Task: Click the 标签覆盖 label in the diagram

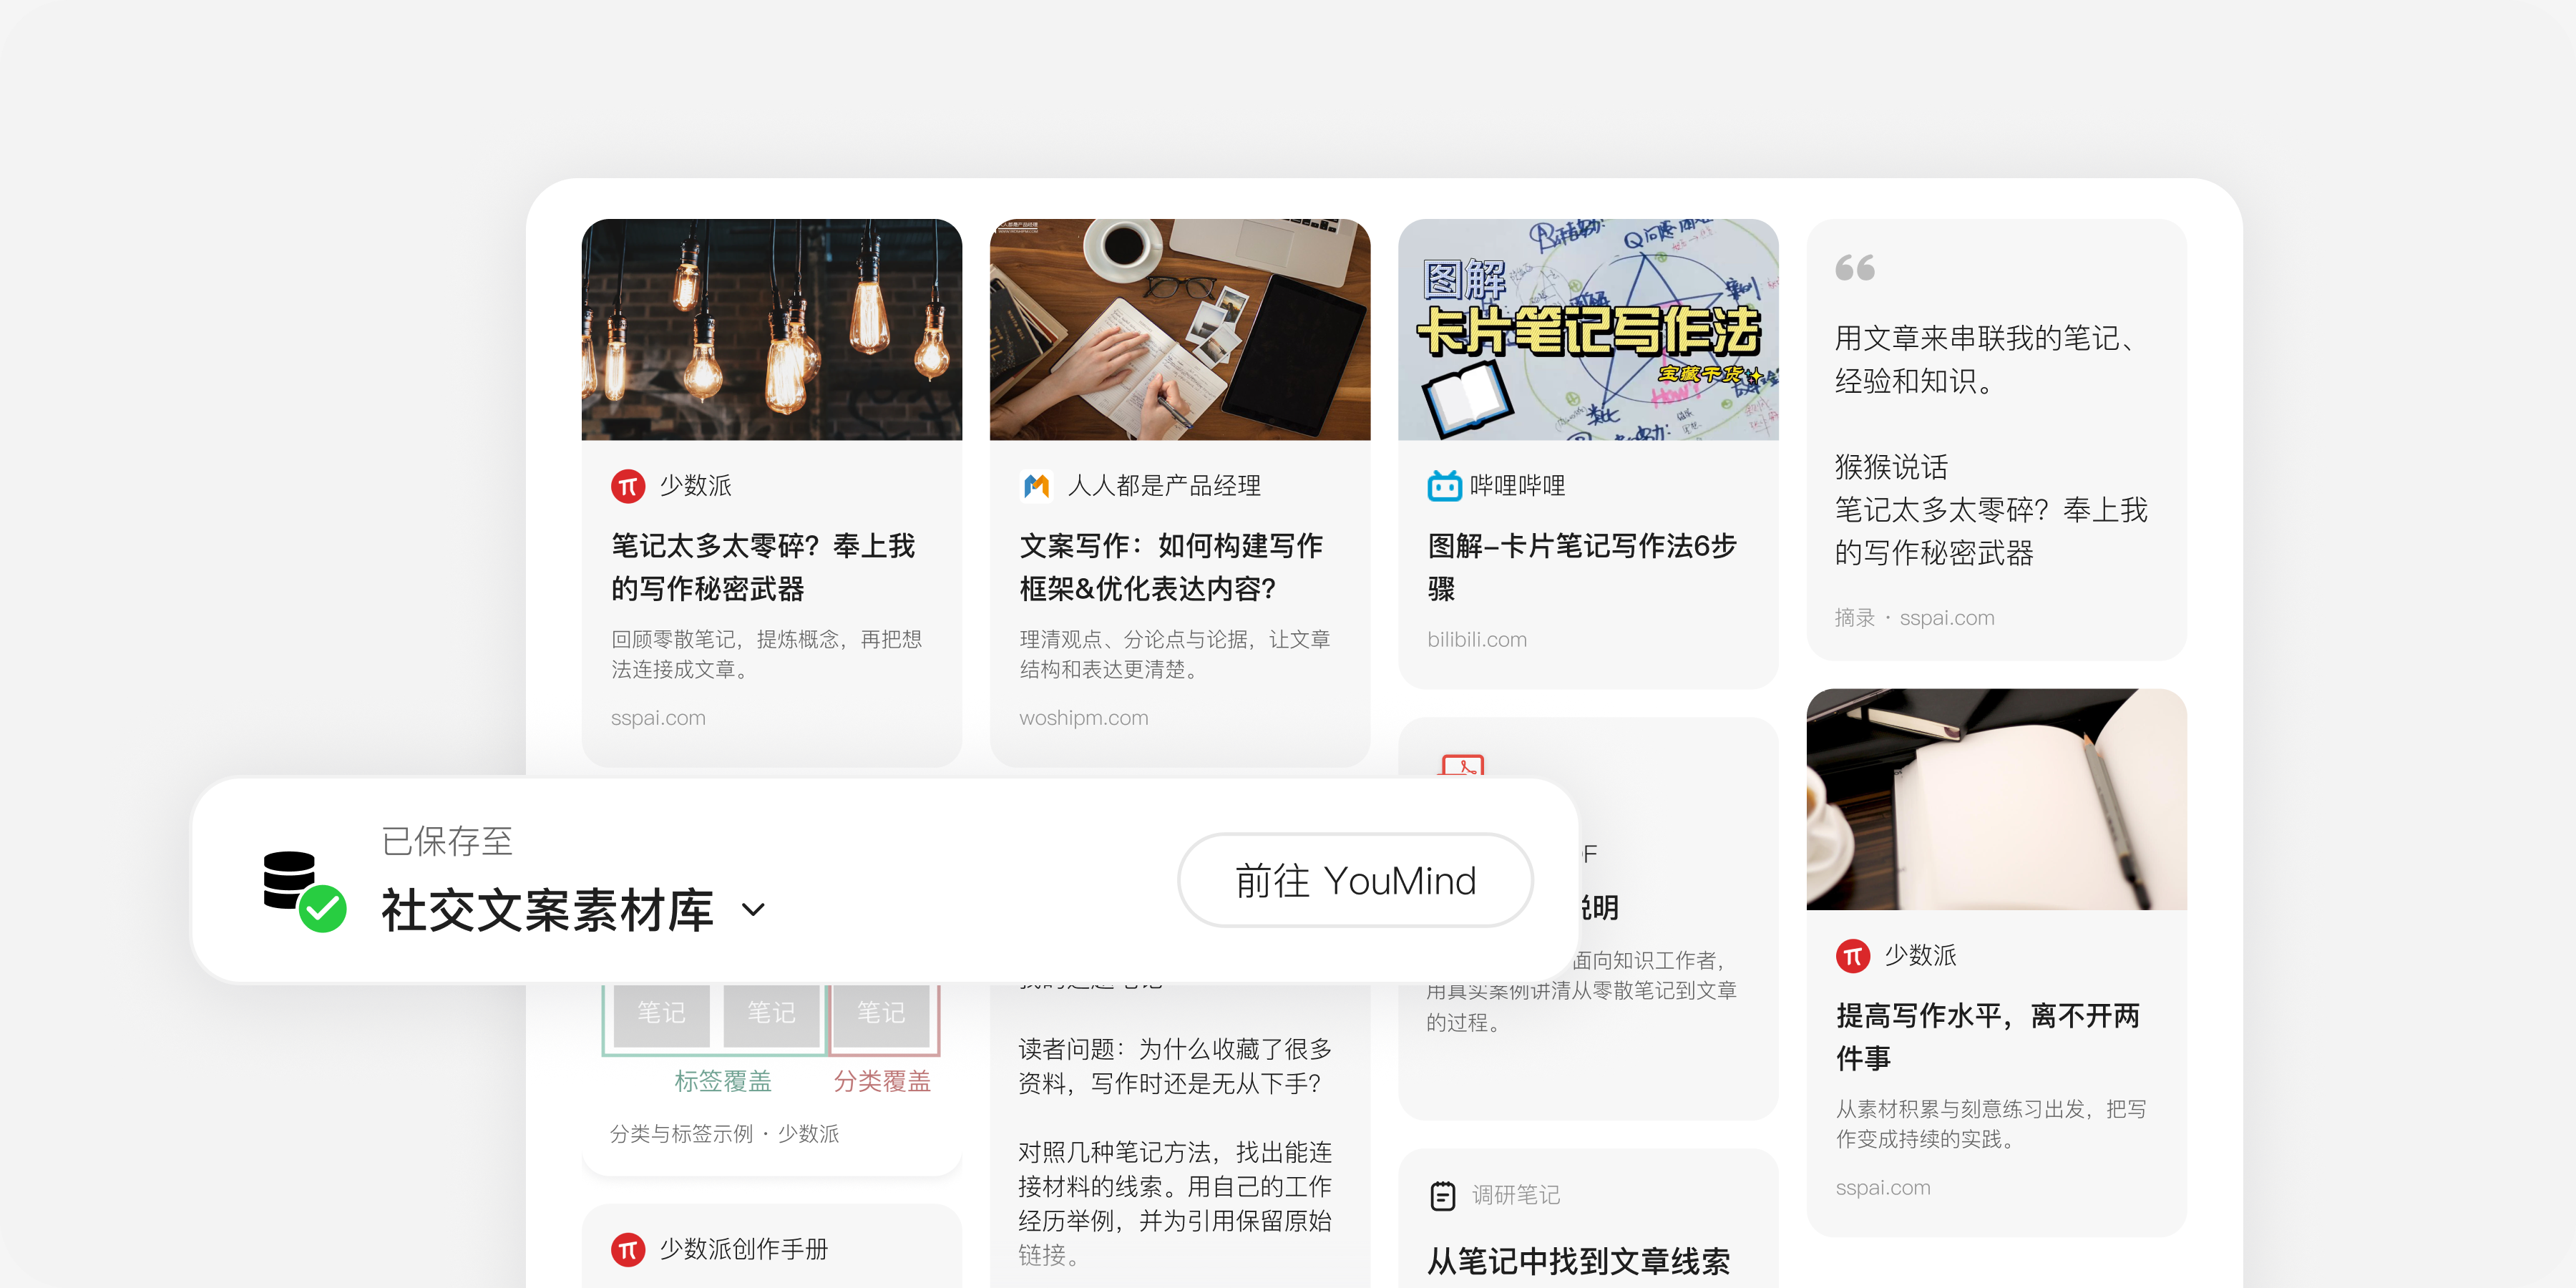Action: point(723,1081)
